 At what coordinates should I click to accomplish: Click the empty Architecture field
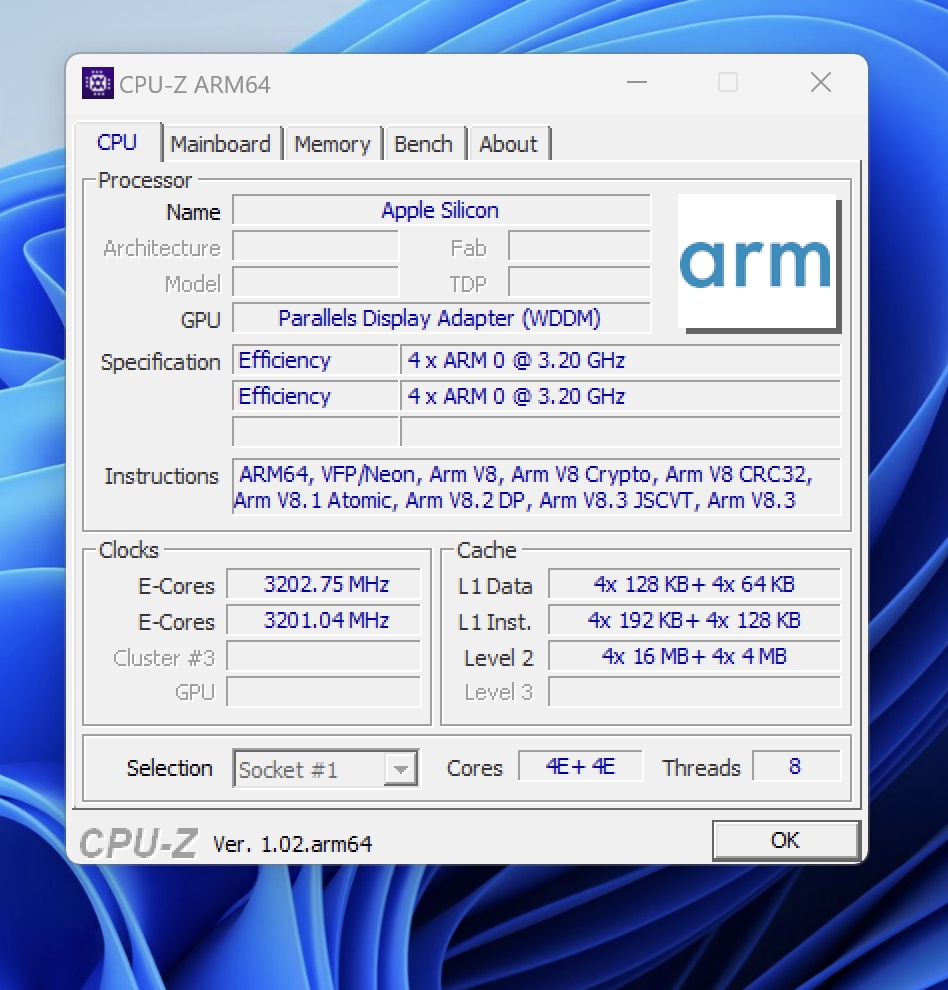coord(316,246)
